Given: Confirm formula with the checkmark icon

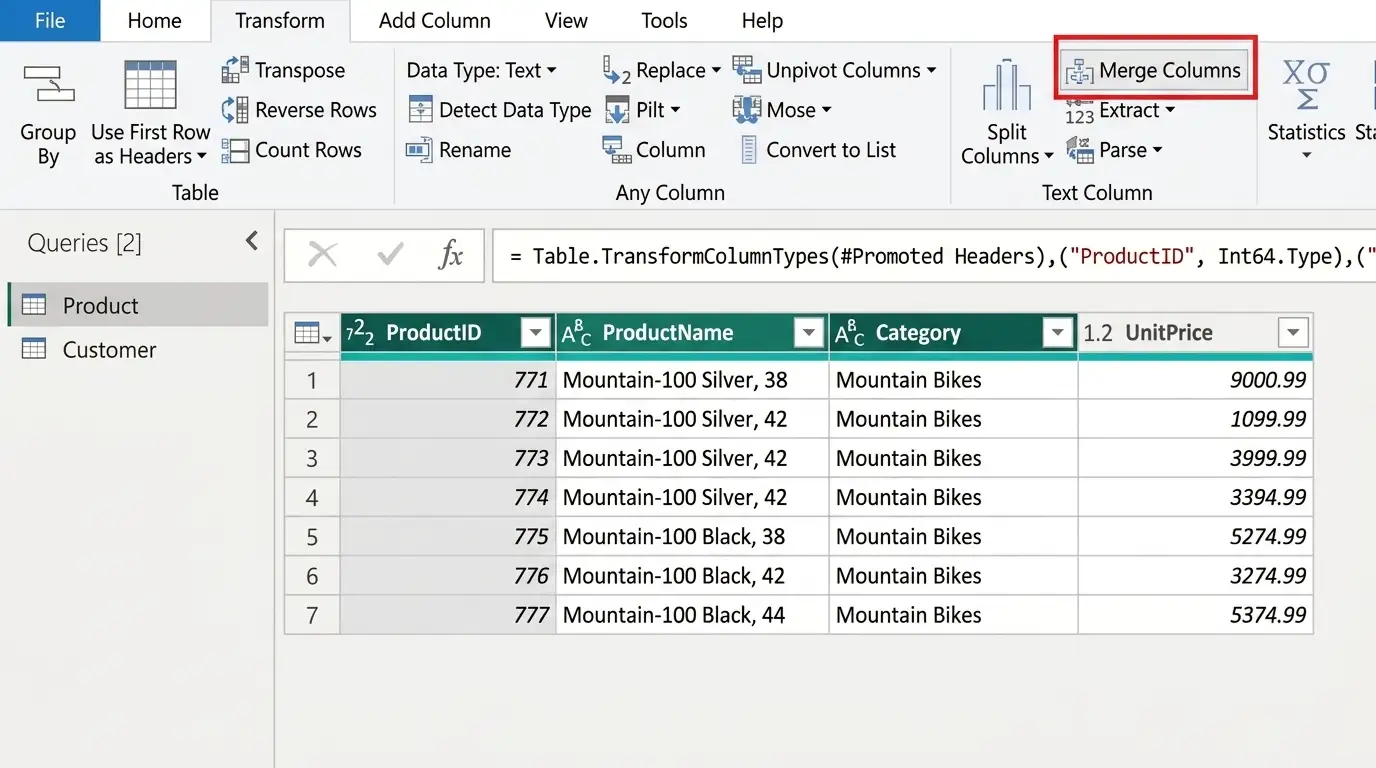Looking at the screenshot, I should (390, 255).
